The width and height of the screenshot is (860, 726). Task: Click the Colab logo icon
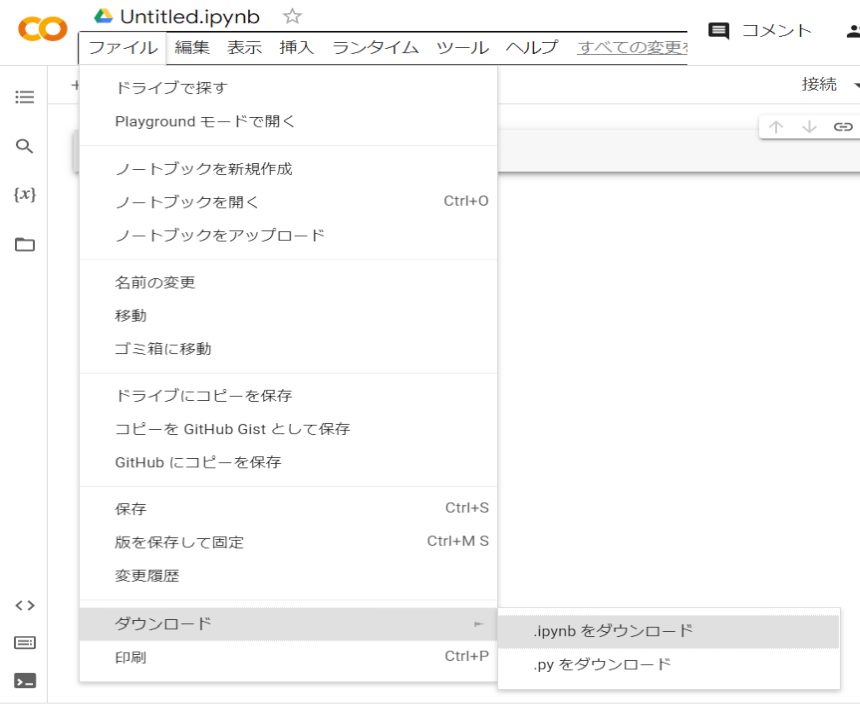click(43, 30)
